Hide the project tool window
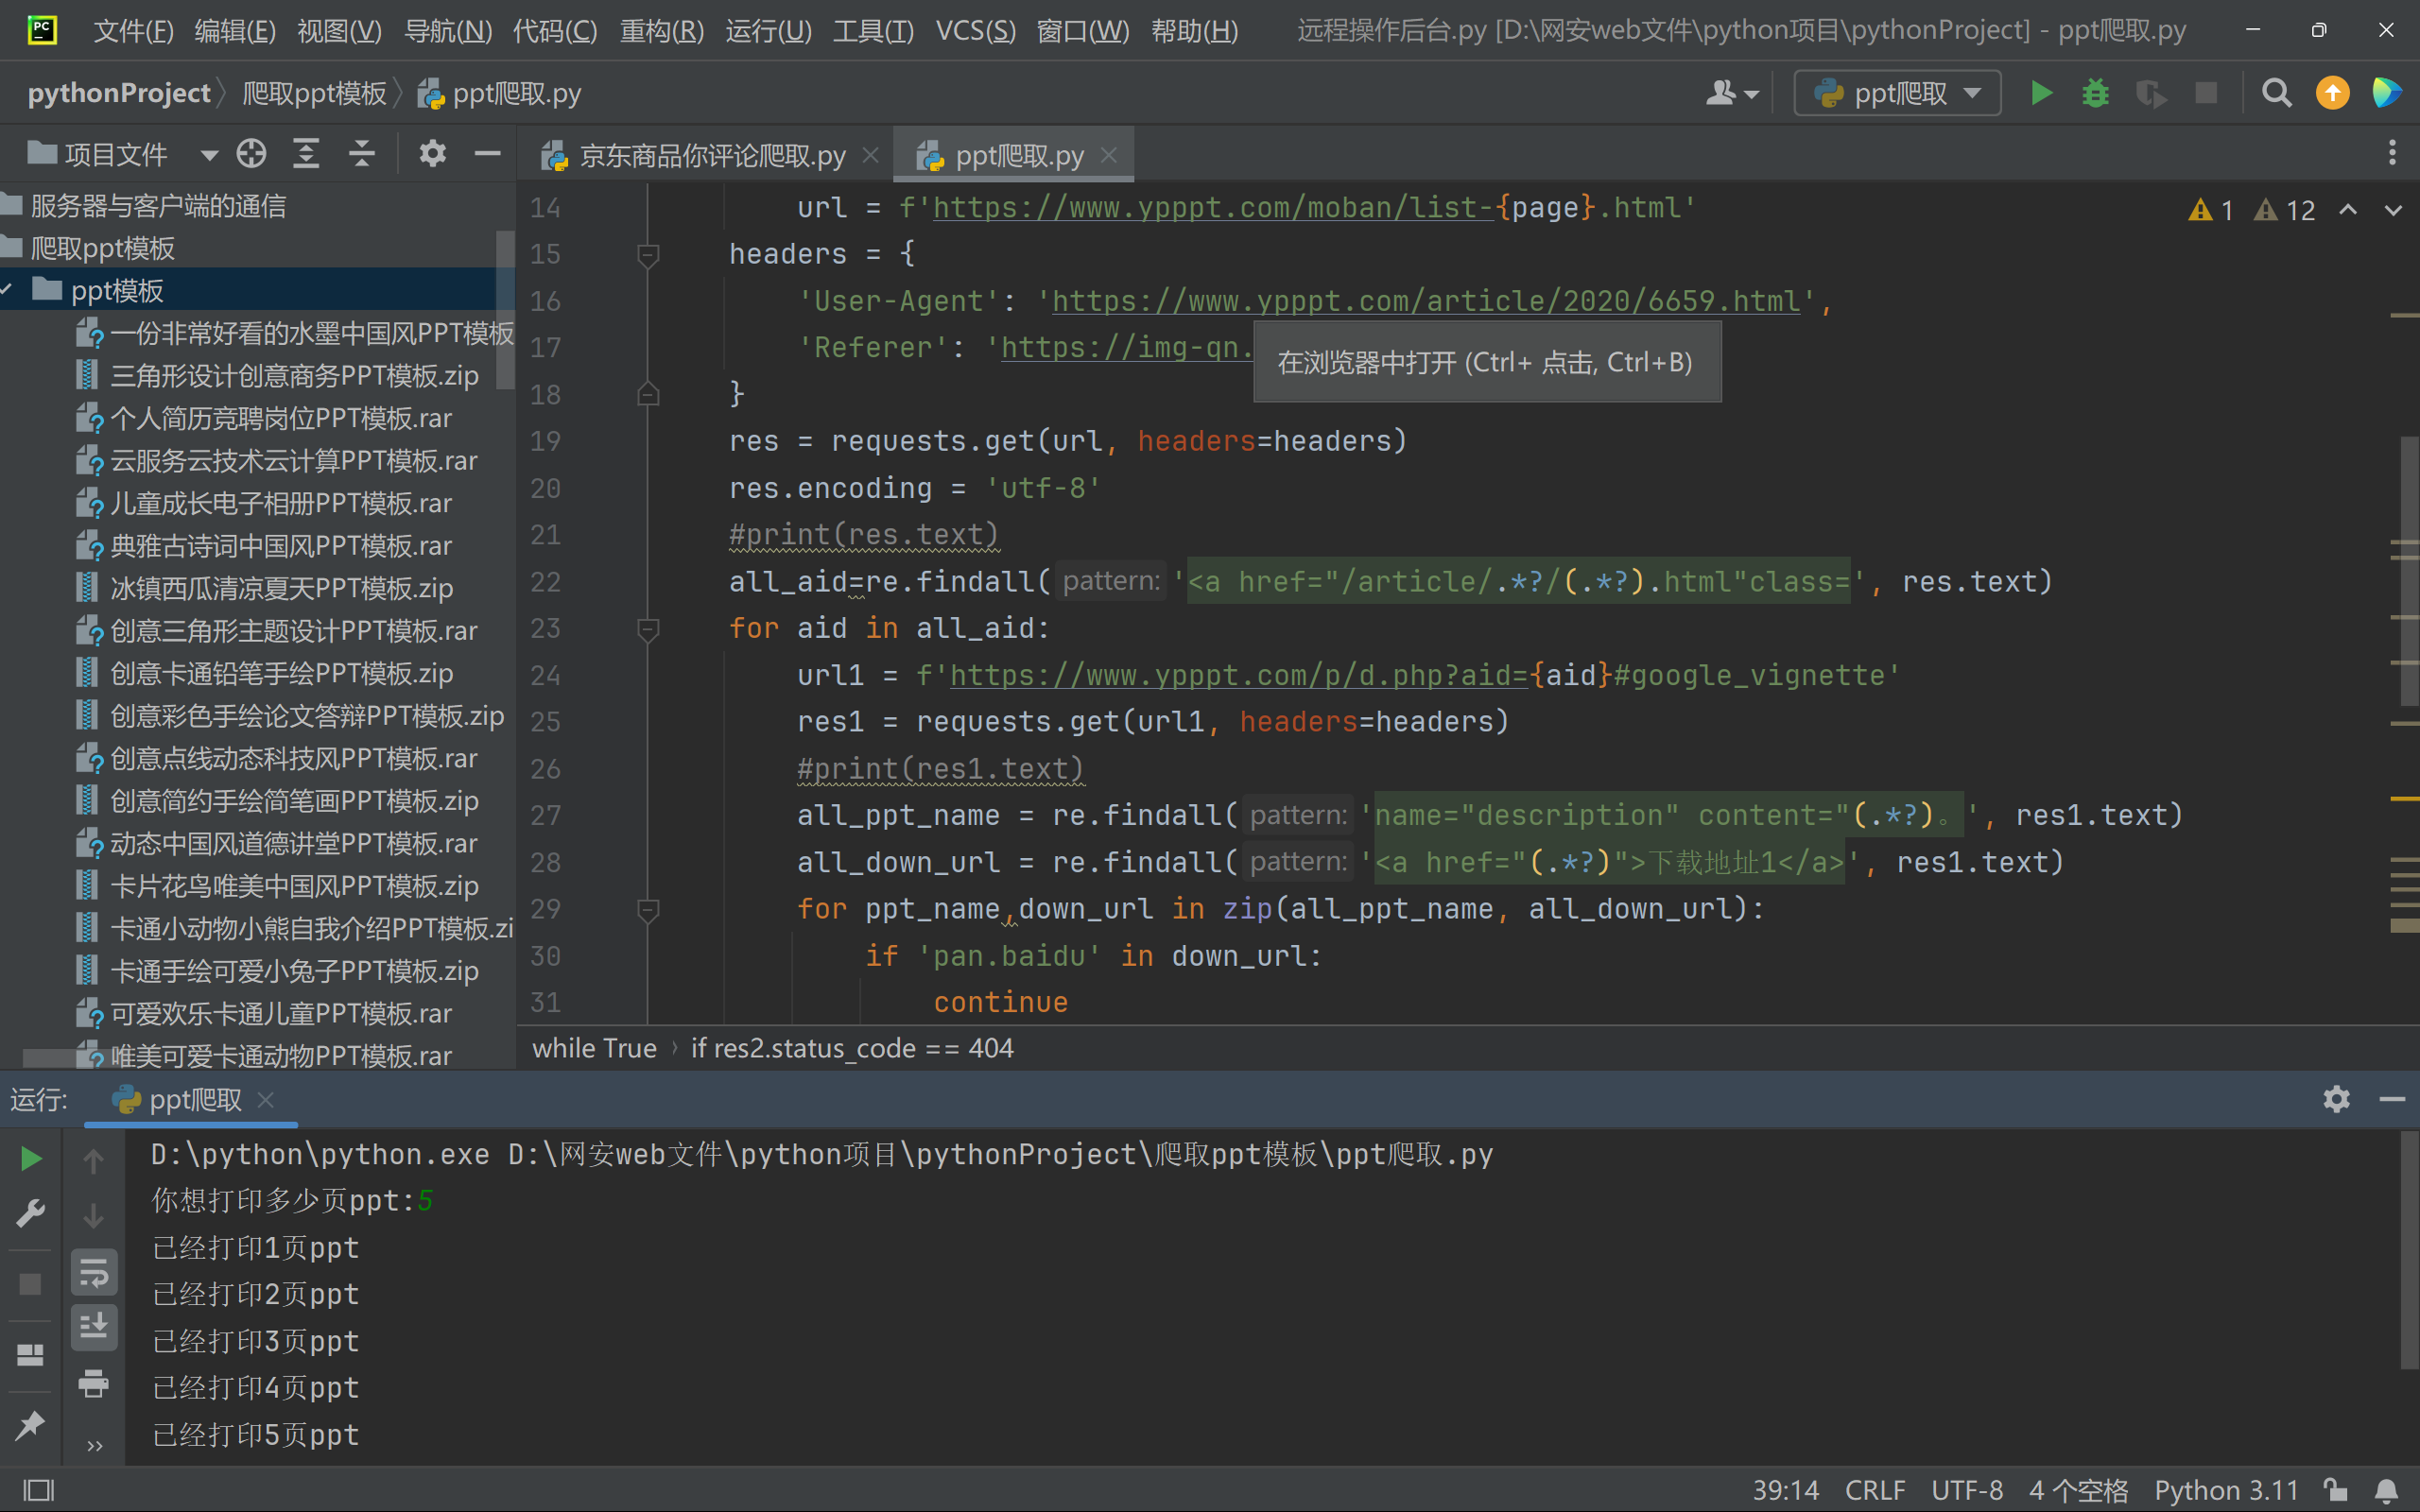2420x1512 pixels. point(487,154)
